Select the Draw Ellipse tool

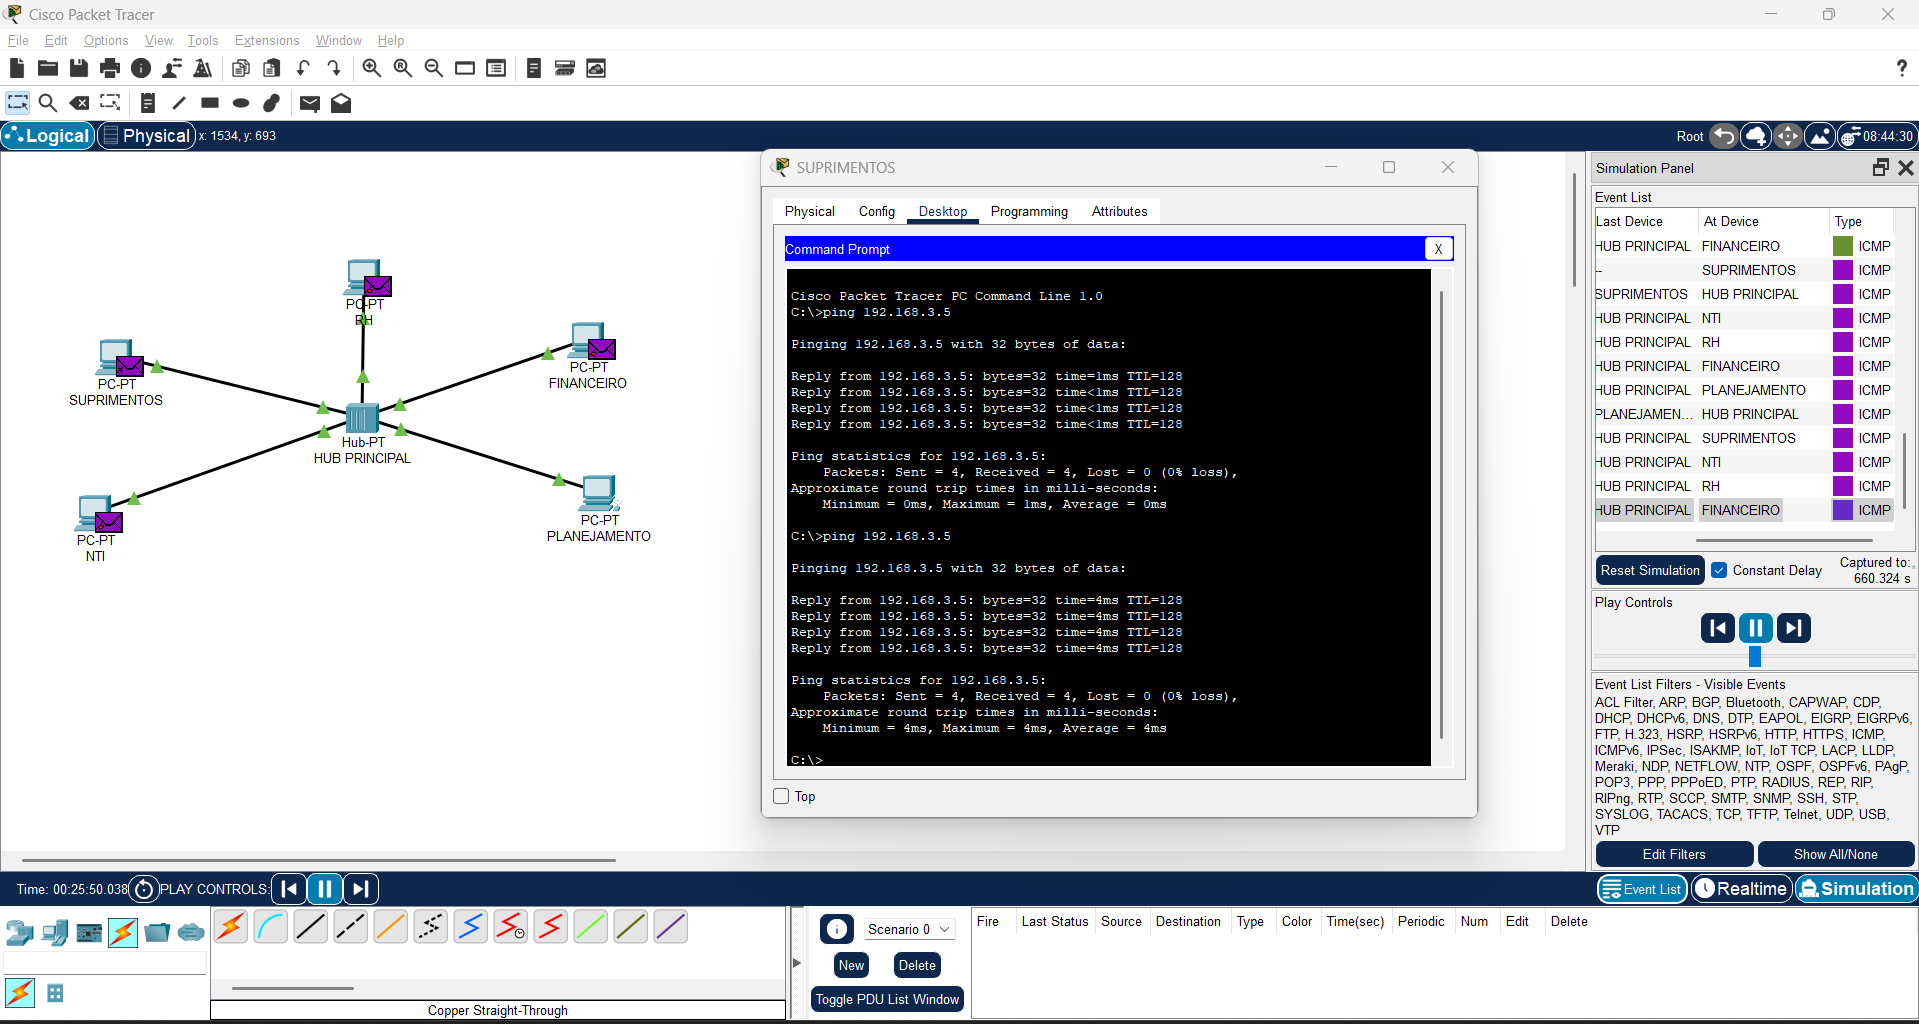[241, 103]
